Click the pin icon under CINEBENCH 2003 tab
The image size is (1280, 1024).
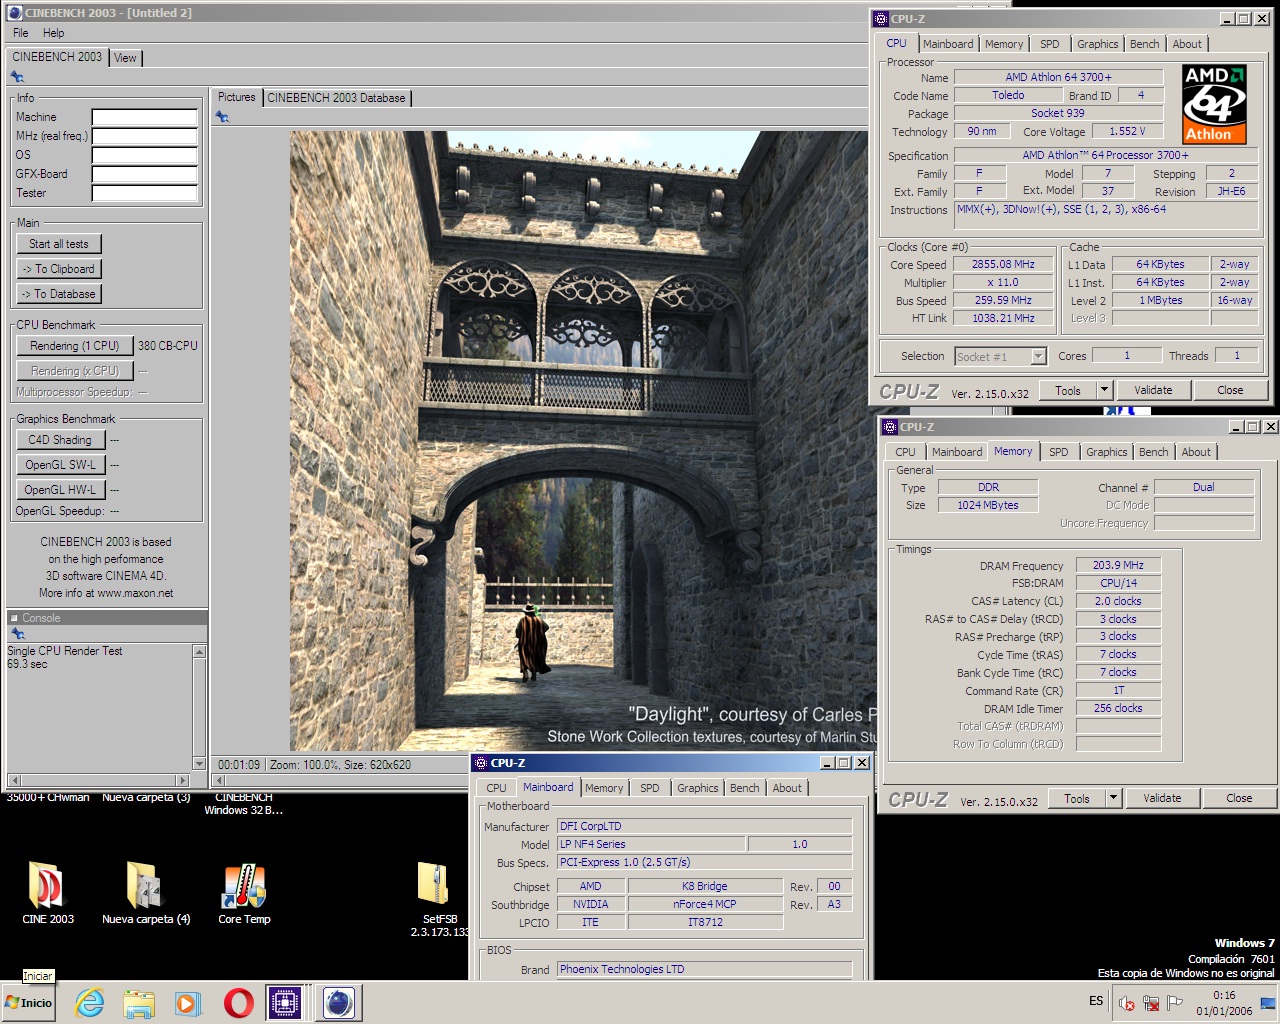point(17,77)
